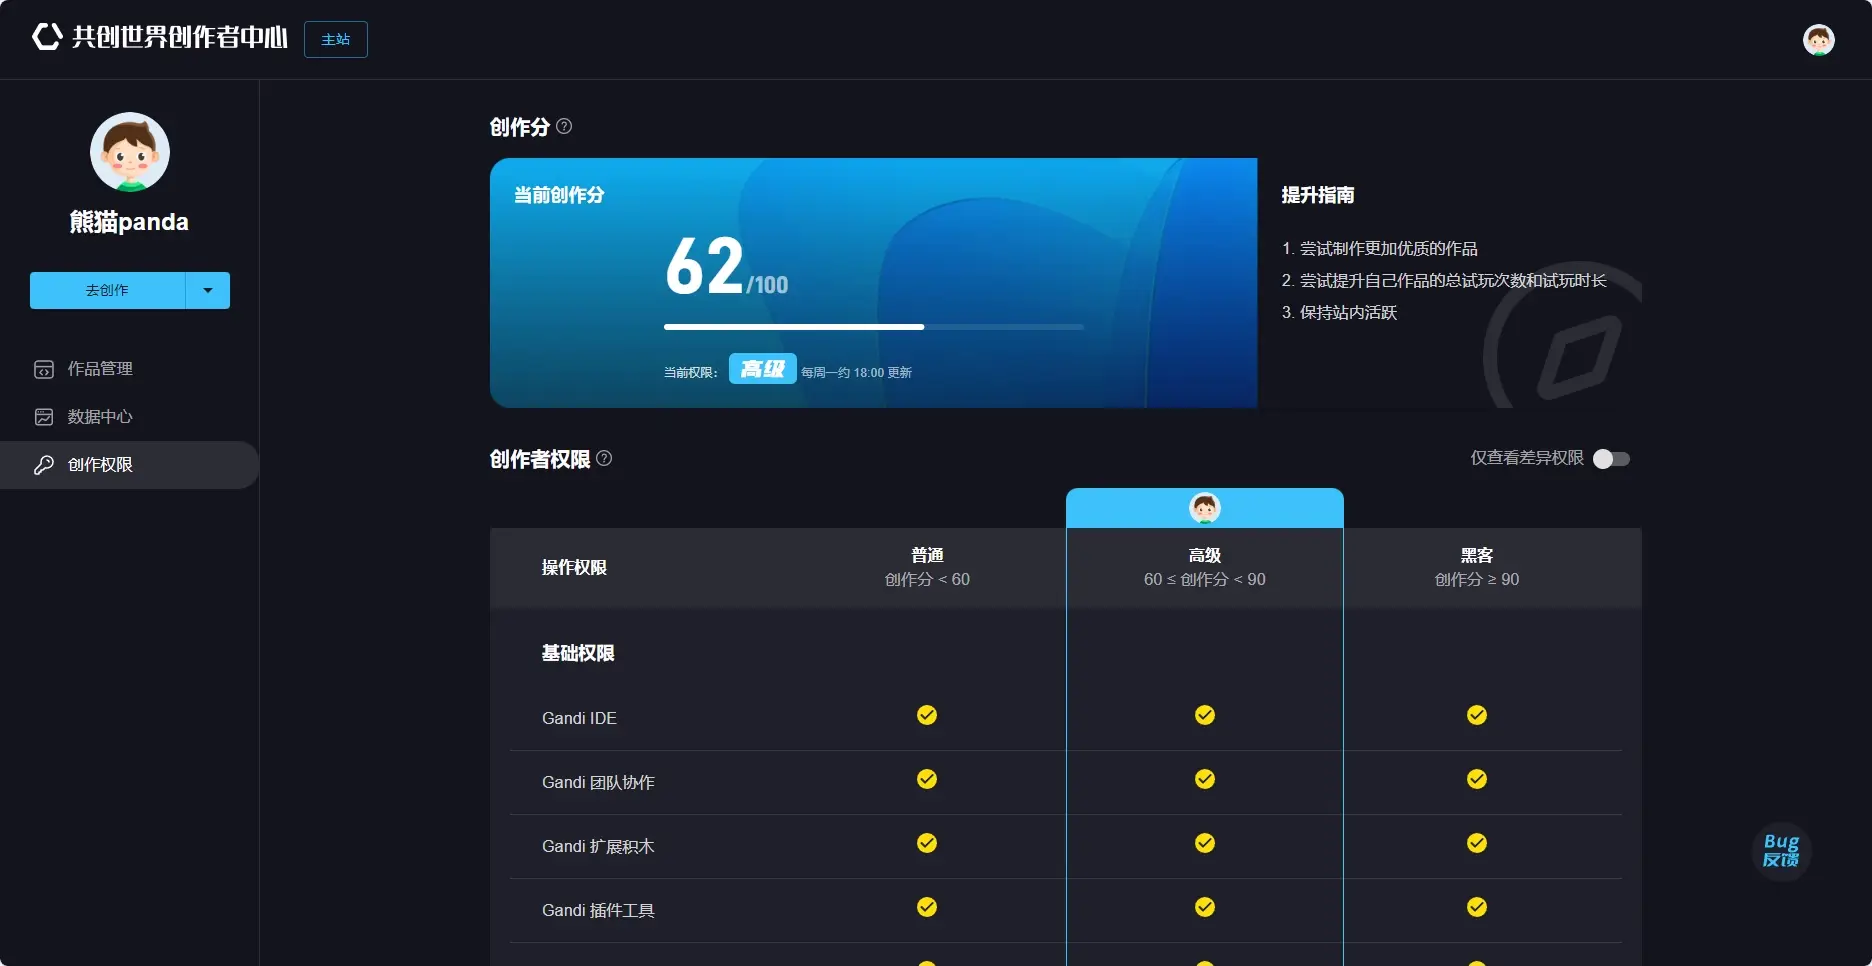Click the 高级 current level badge
The height and width of the screenshot is (966, 1872).
(762, 369)
